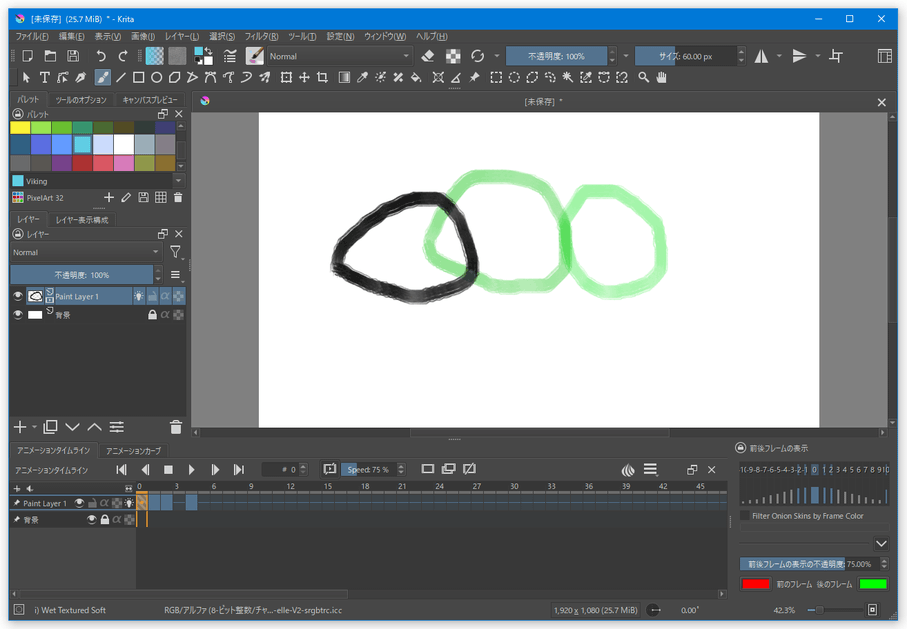Select the Rectangle tool

tap(138, 77)
